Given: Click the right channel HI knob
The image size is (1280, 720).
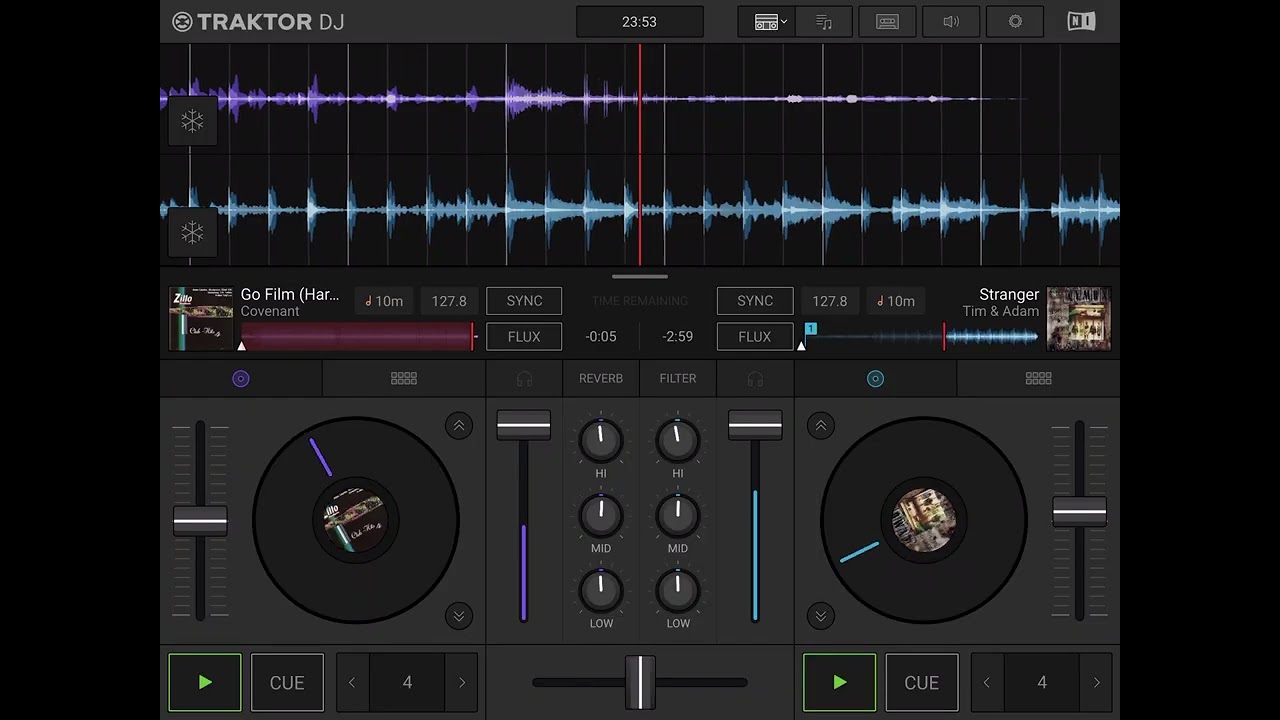Looking at the screenshot, I should point(678,439).
